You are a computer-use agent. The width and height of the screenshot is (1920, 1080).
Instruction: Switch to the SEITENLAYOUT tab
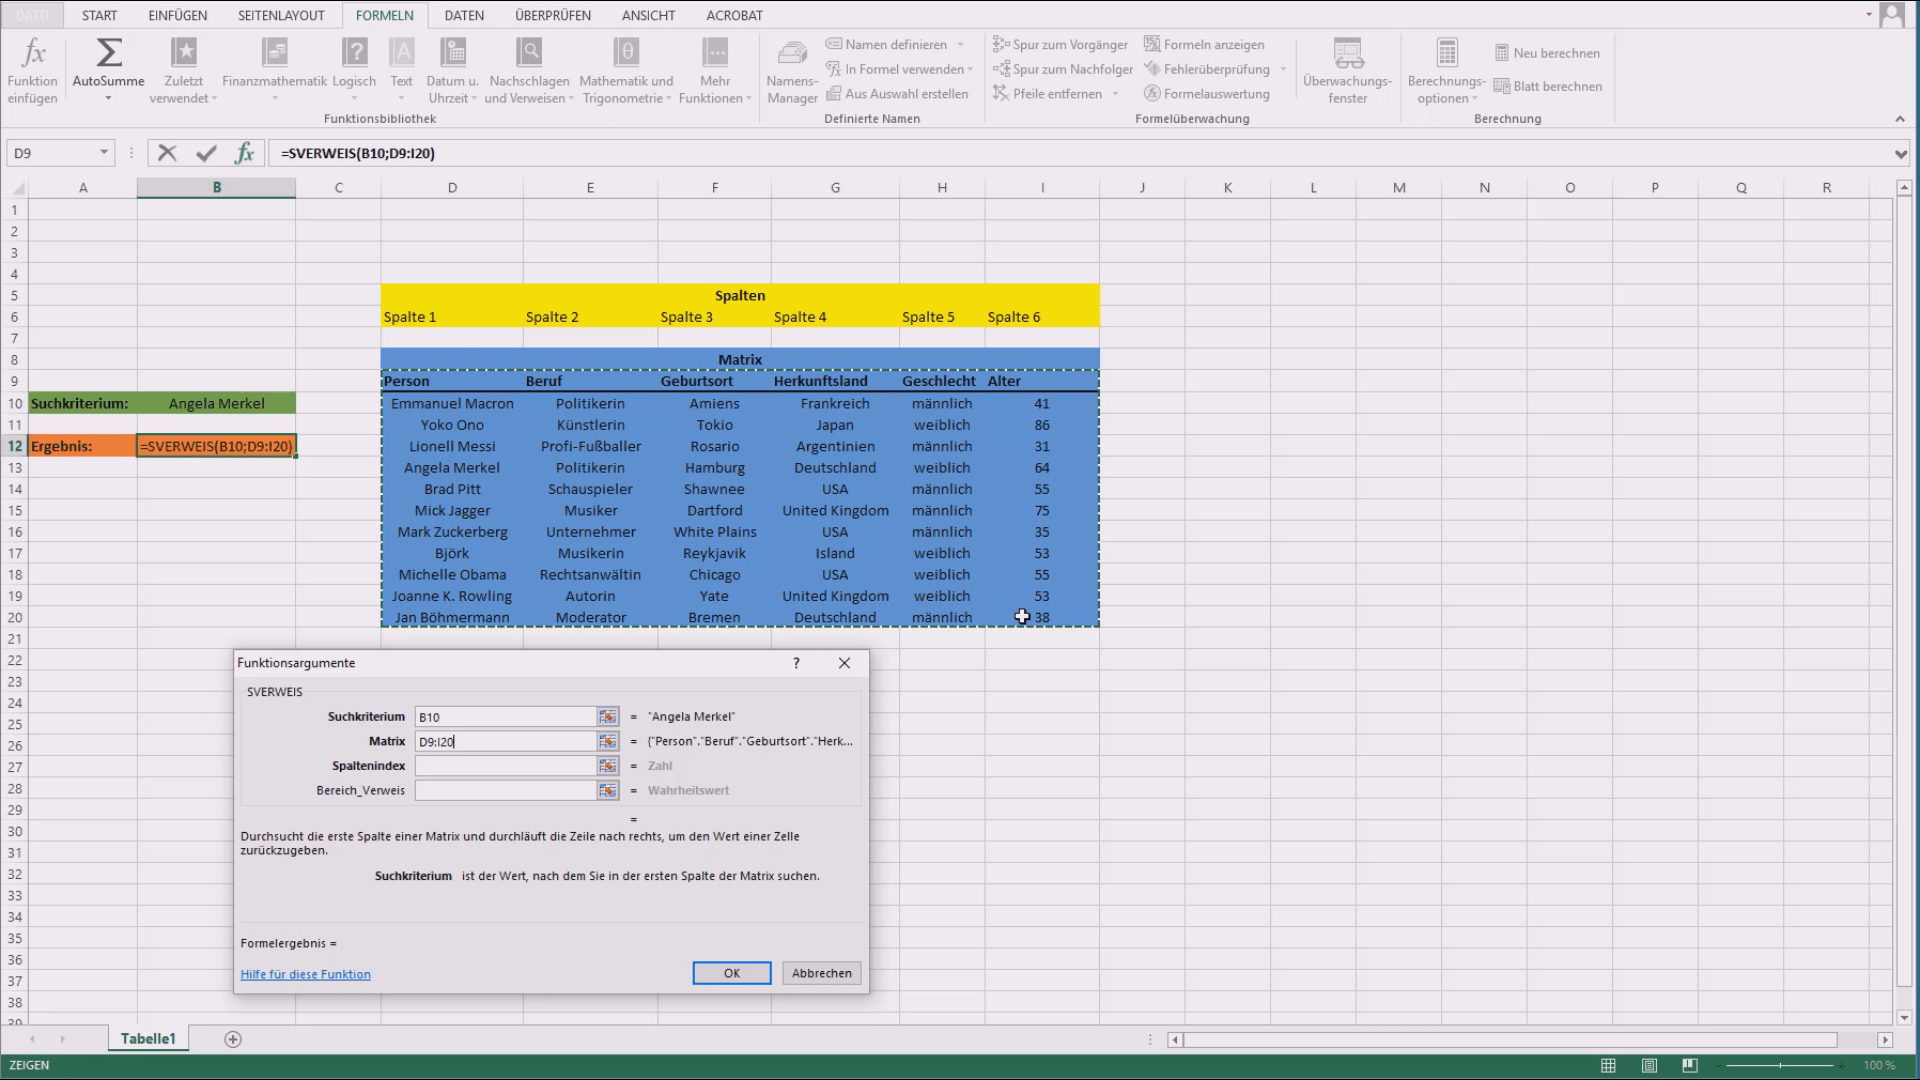coord(281,15)
